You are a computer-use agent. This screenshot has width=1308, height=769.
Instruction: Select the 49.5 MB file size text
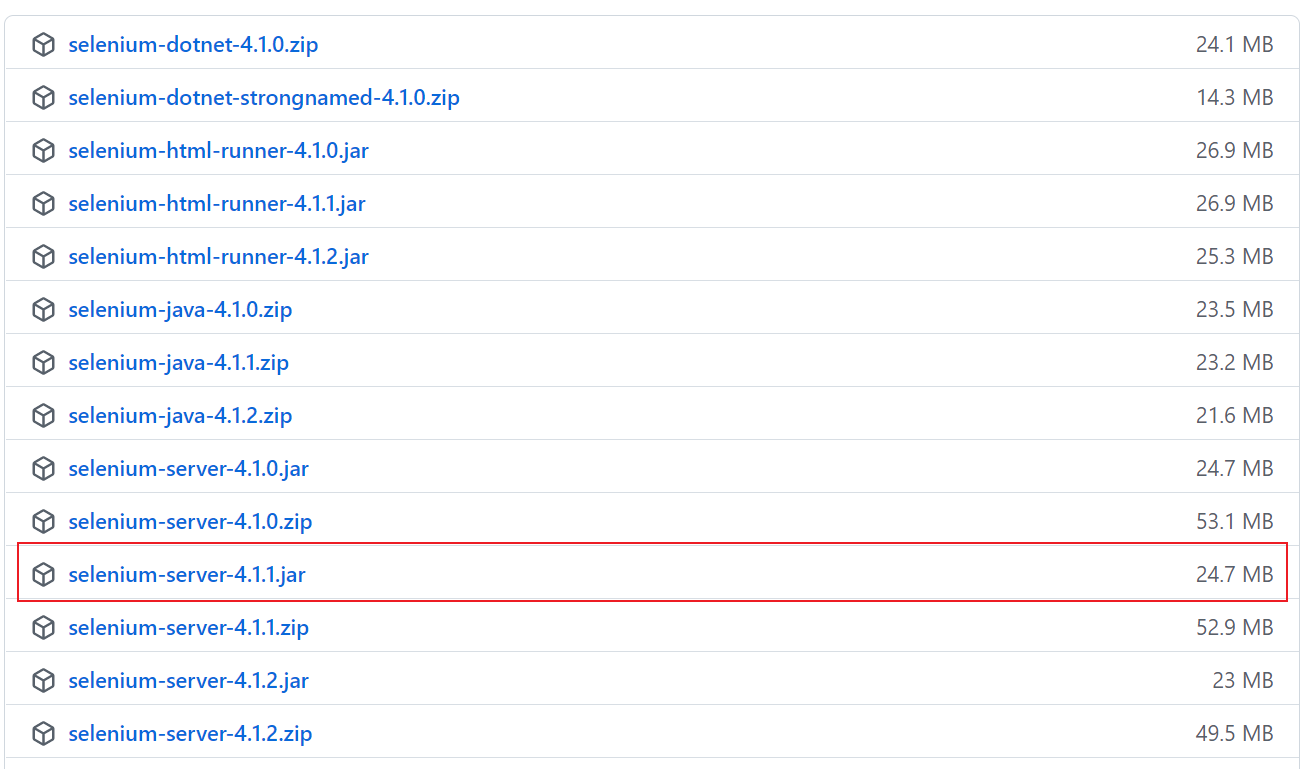(x=1234, y=734)
